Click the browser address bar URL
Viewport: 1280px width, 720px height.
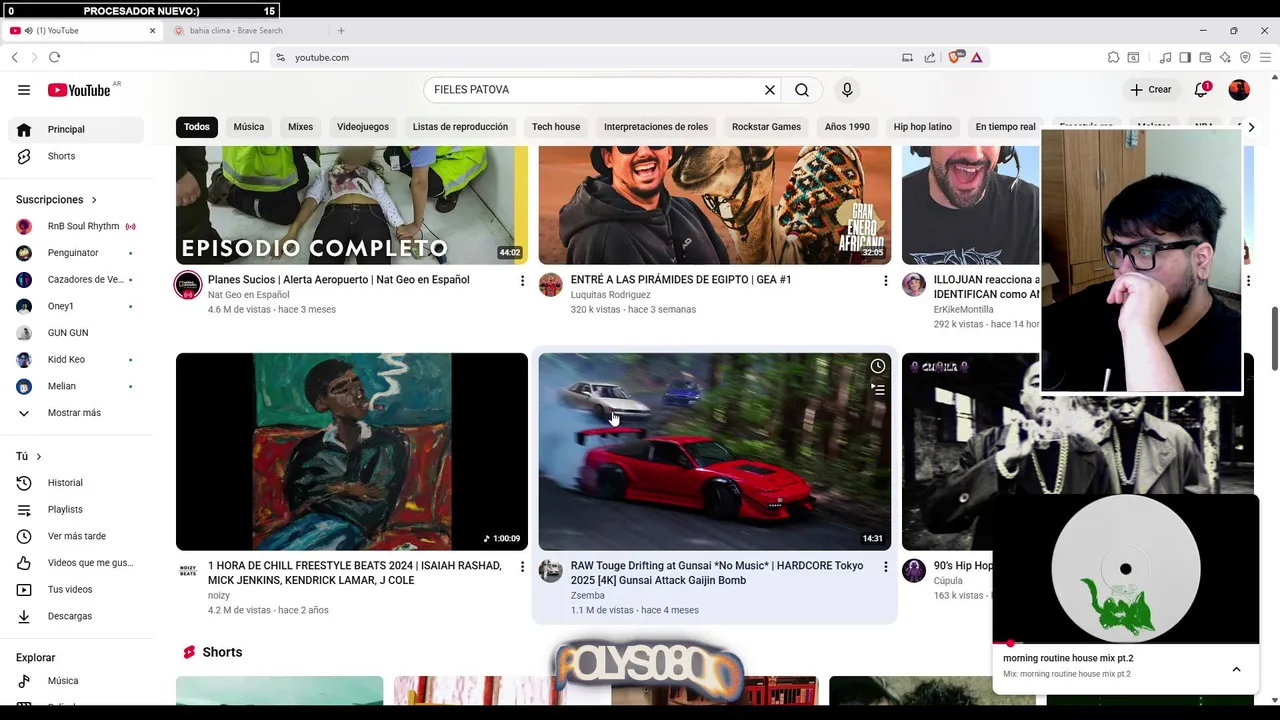[322, 57]
